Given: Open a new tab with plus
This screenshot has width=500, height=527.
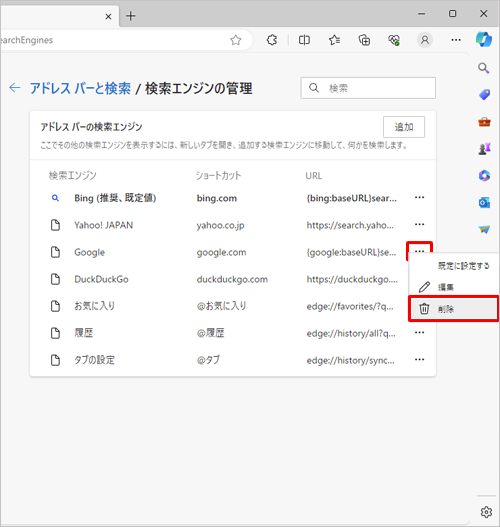Looking at the screenshot, I should [x=131, y=16].
